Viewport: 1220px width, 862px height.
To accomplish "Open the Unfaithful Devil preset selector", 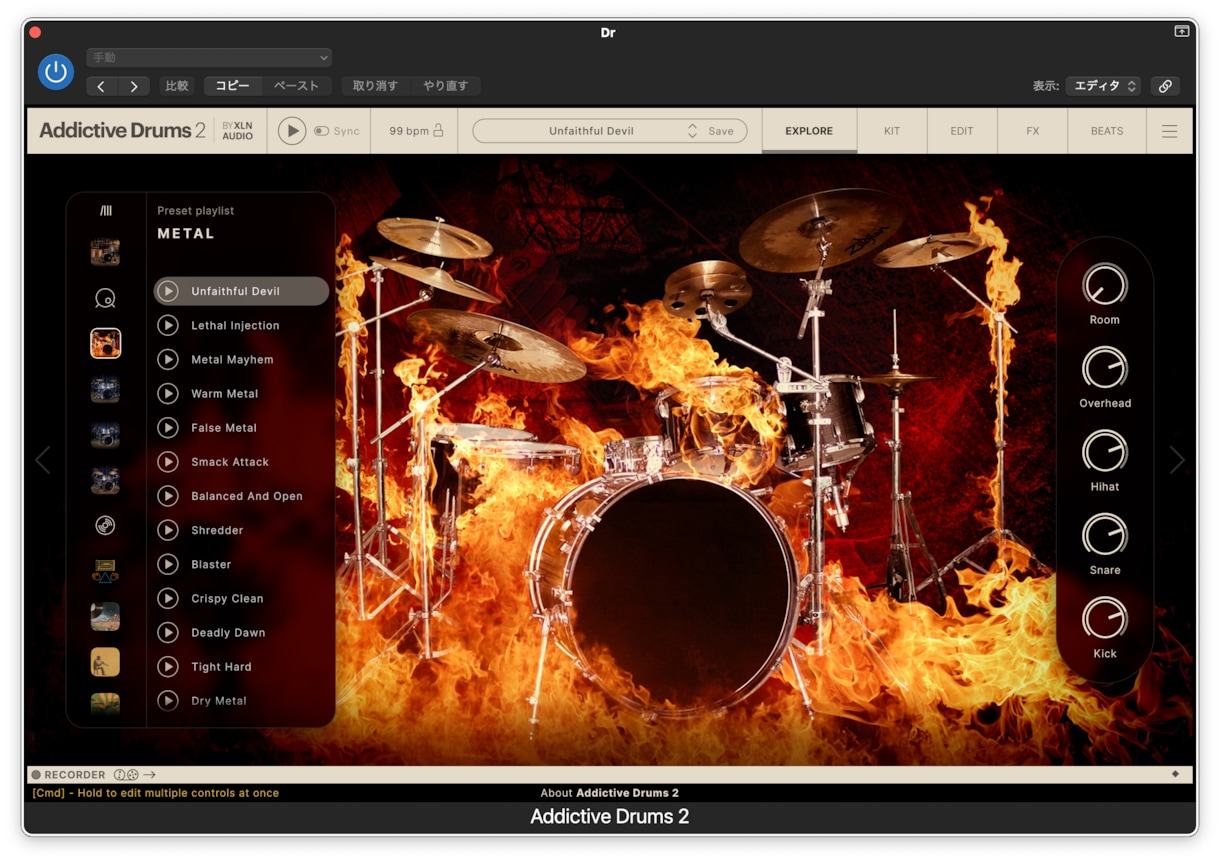I will coord(591,131).
